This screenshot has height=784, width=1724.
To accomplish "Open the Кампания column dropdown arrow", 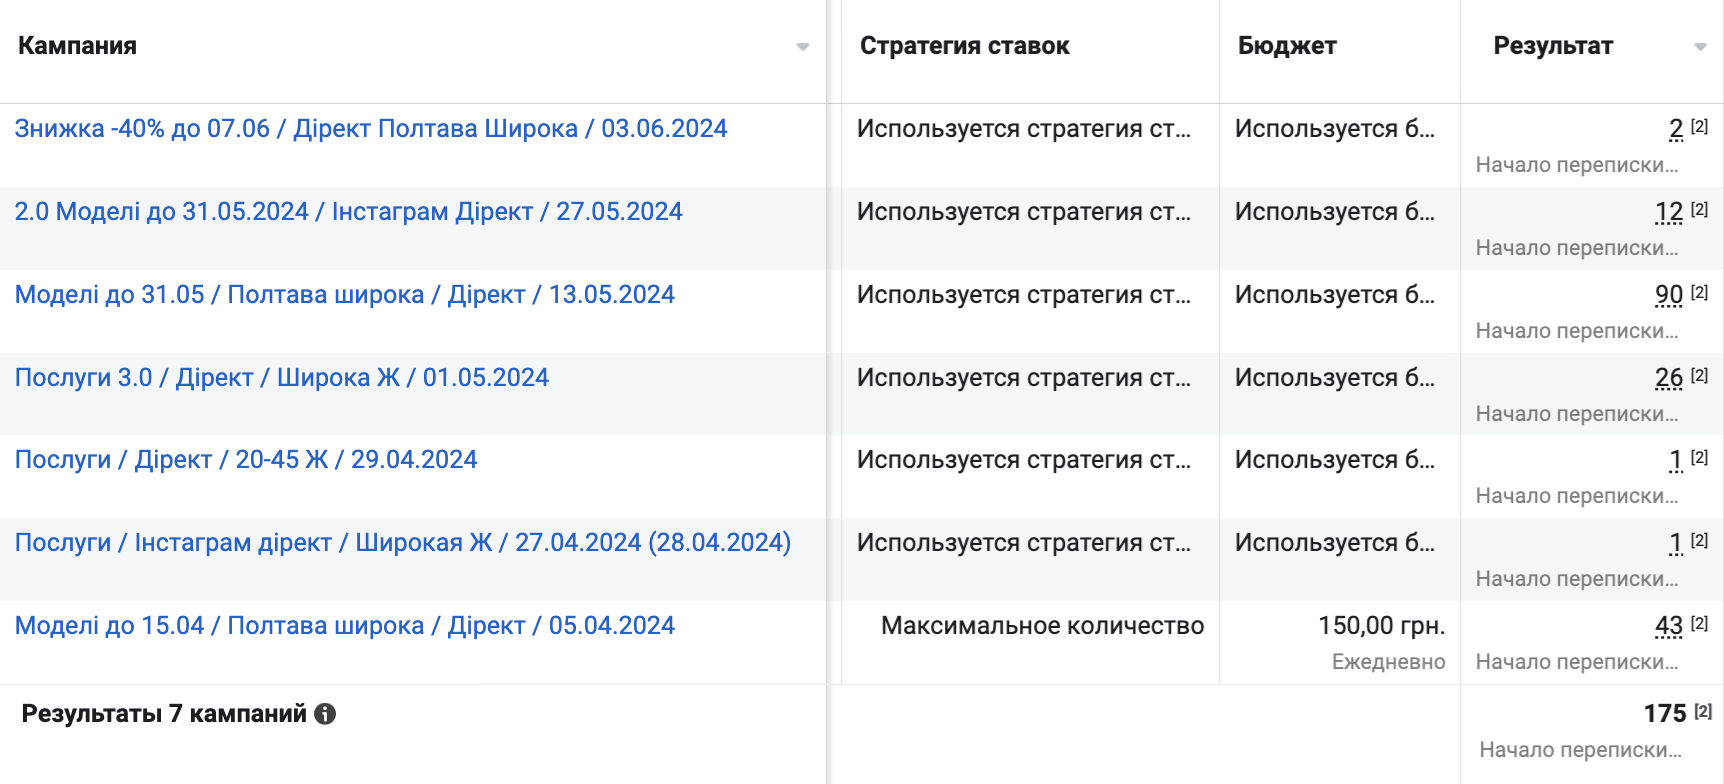I will pyautogui.click(x=802, y=47).
